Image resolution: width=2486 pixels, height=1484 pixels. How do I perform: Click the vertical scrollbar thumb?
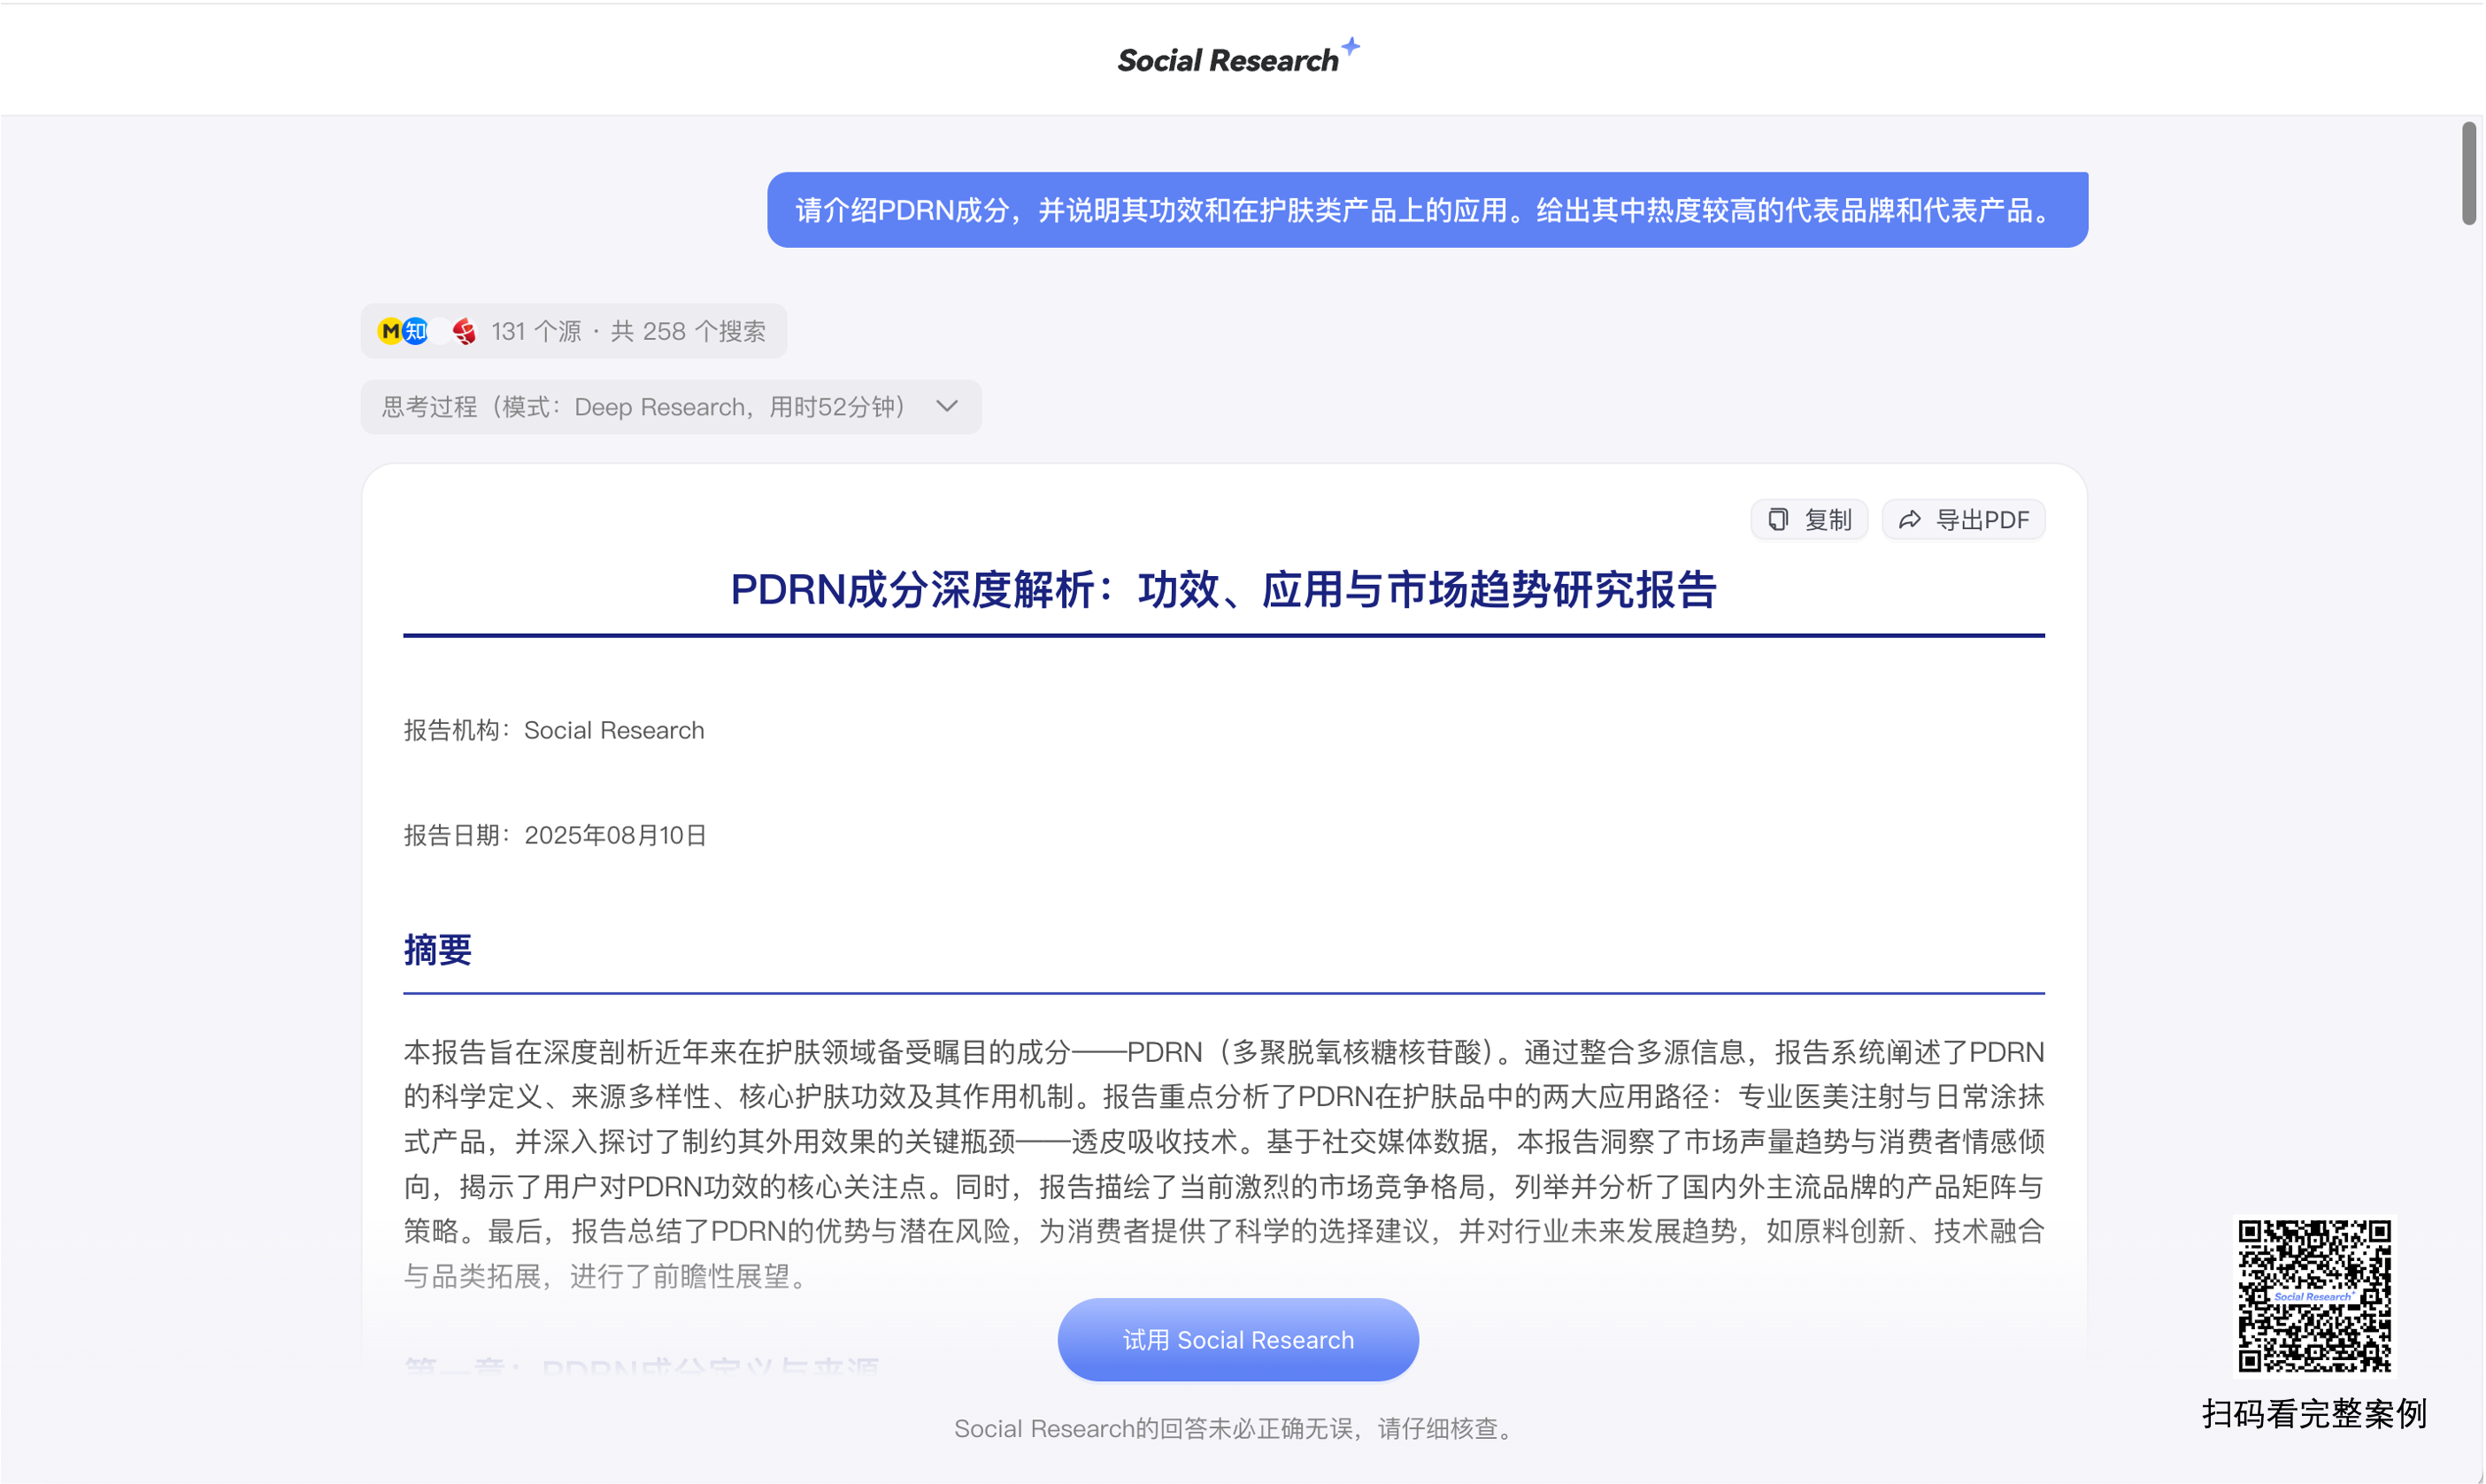point(2468,174)
